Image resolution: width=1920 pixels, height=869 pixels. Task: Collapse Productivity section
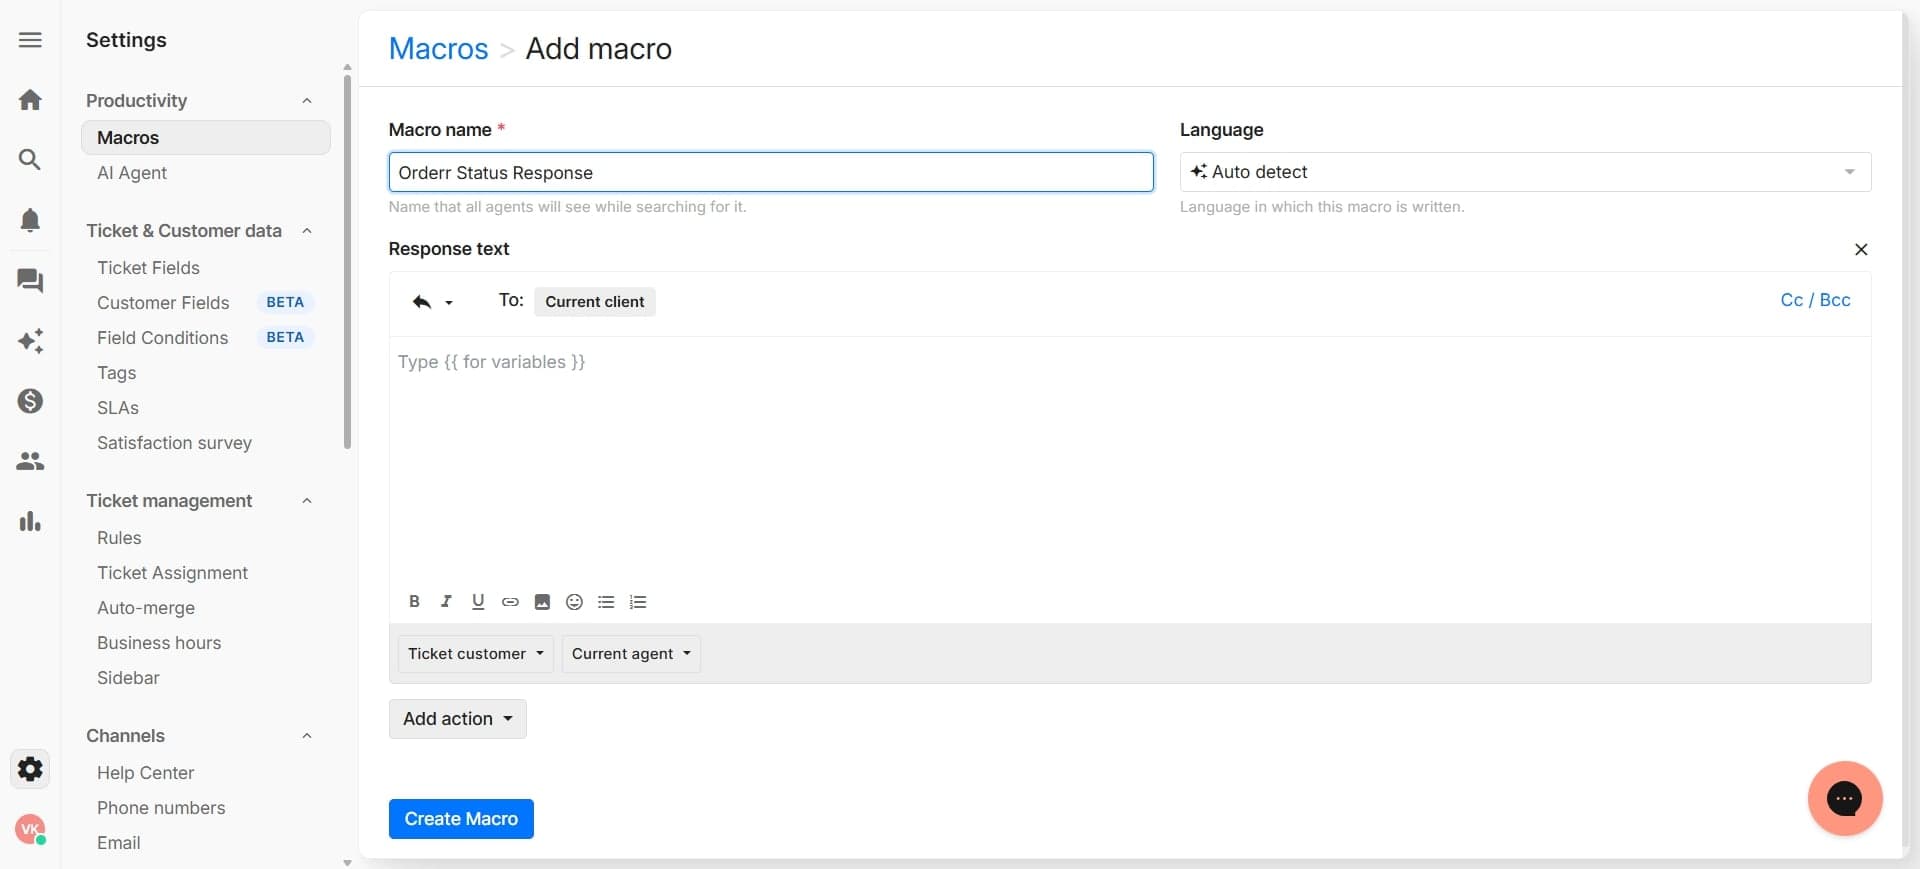click(307, 101)
